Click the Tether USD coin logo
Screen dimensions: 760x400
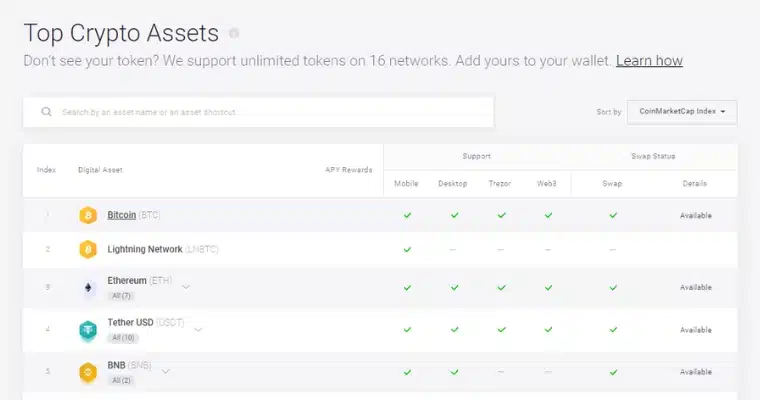click(x=88, y=331)
